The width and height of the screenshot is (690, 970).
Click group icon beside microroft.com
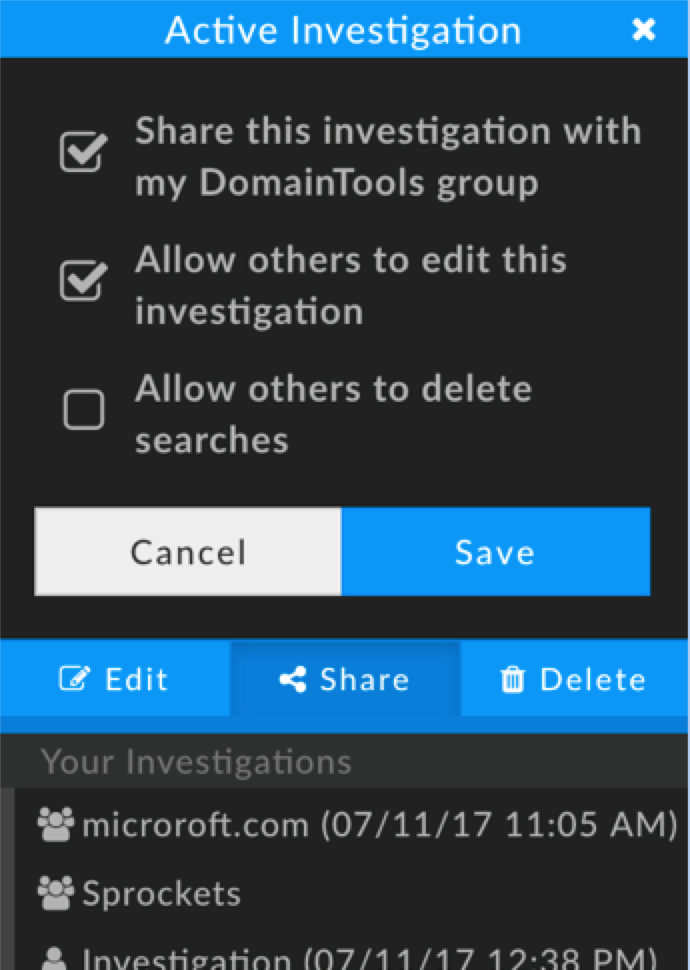point(56,825)
